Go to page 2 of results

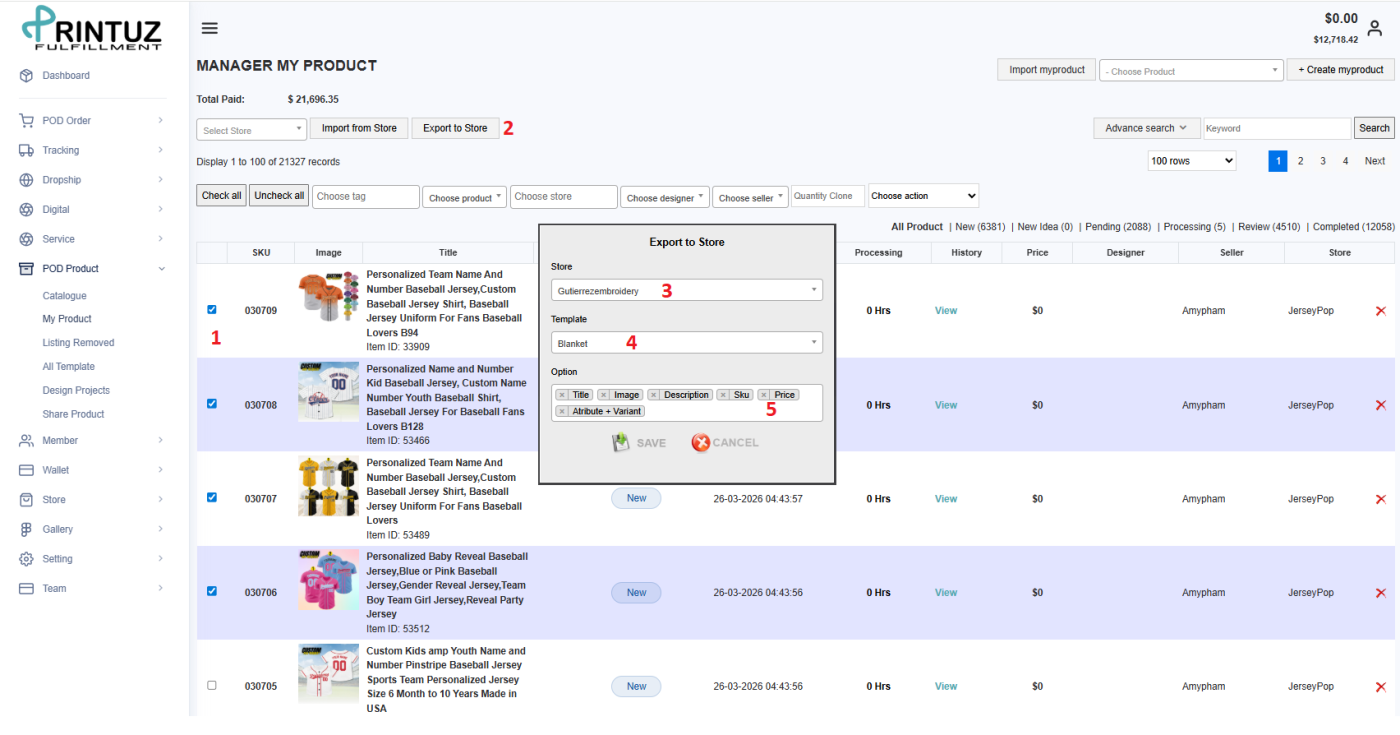(x=1300, y=161)
